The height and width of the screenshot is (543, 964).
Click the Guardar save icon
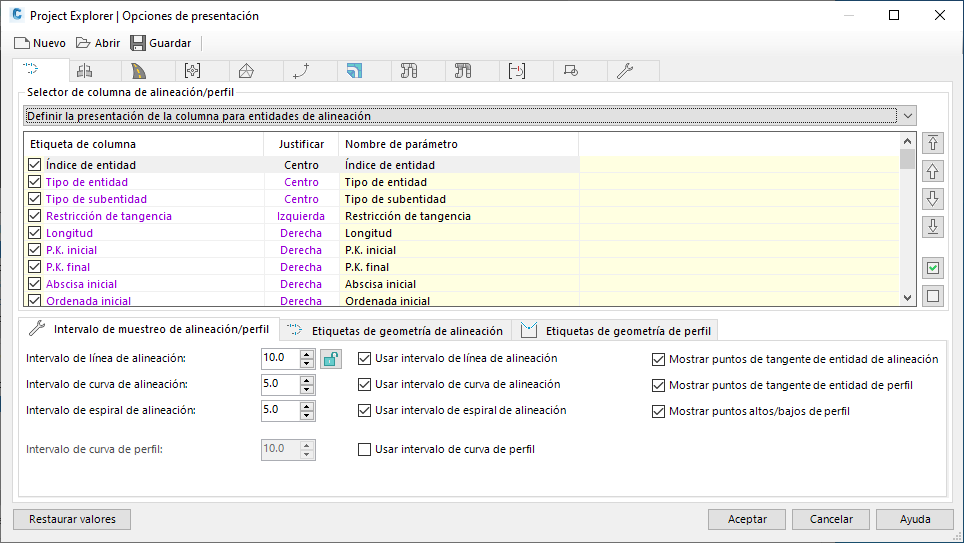[x=138, y=43]
